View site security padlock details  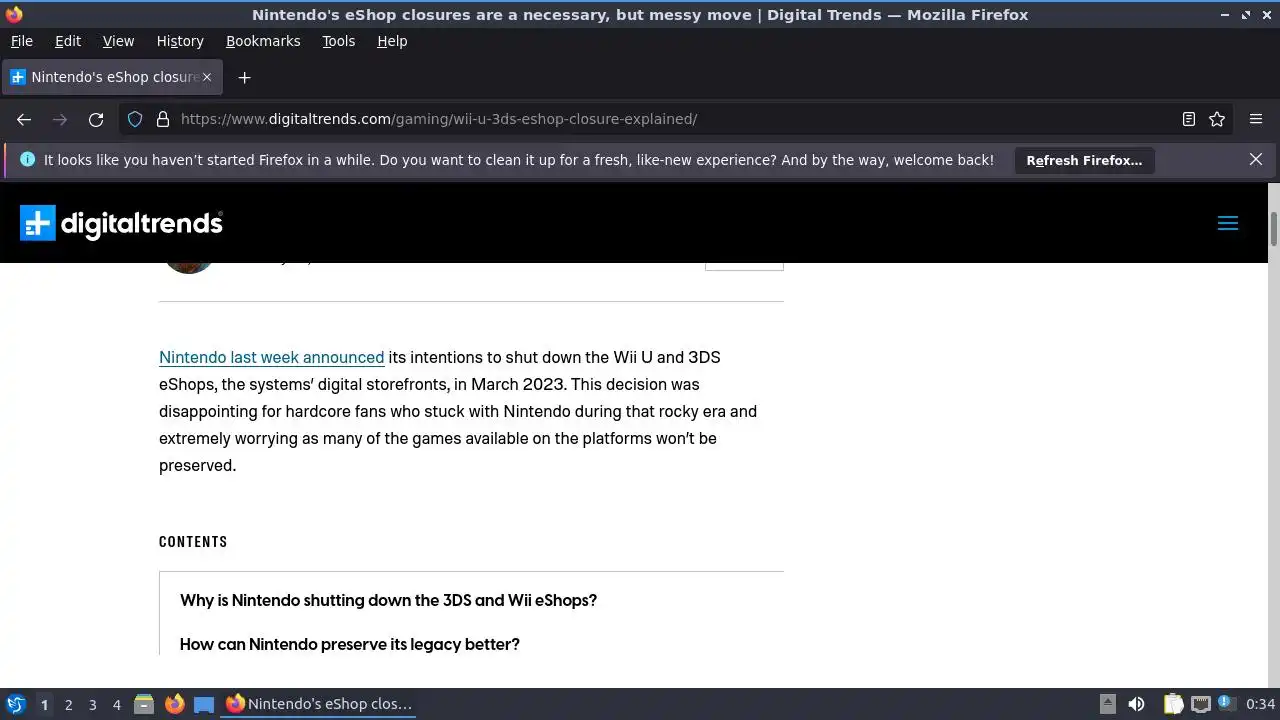(x=163, y=119)
